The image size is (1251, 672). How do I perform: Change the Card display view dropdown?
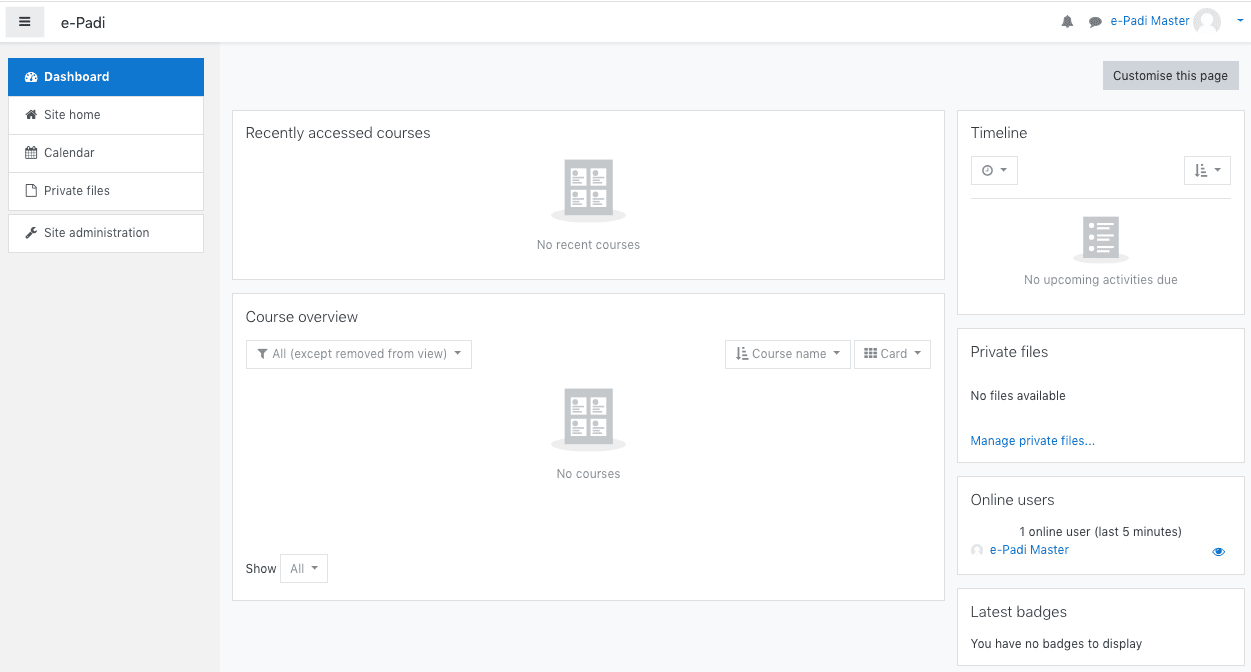[892, 354]
